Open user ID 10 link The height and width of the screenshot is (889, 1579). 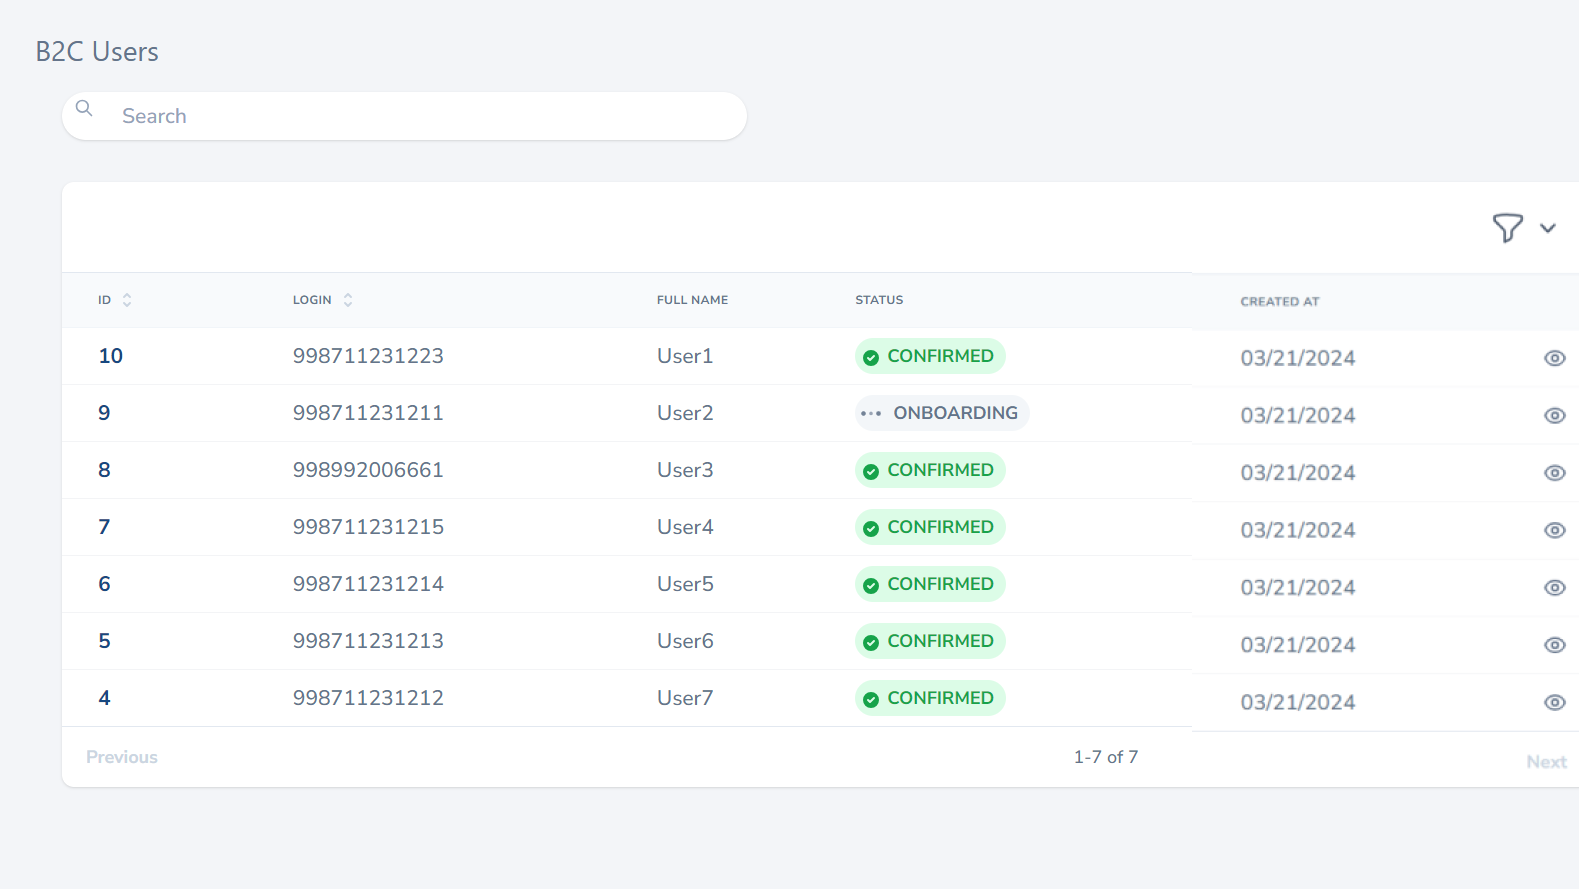click(x=110, y=356)
